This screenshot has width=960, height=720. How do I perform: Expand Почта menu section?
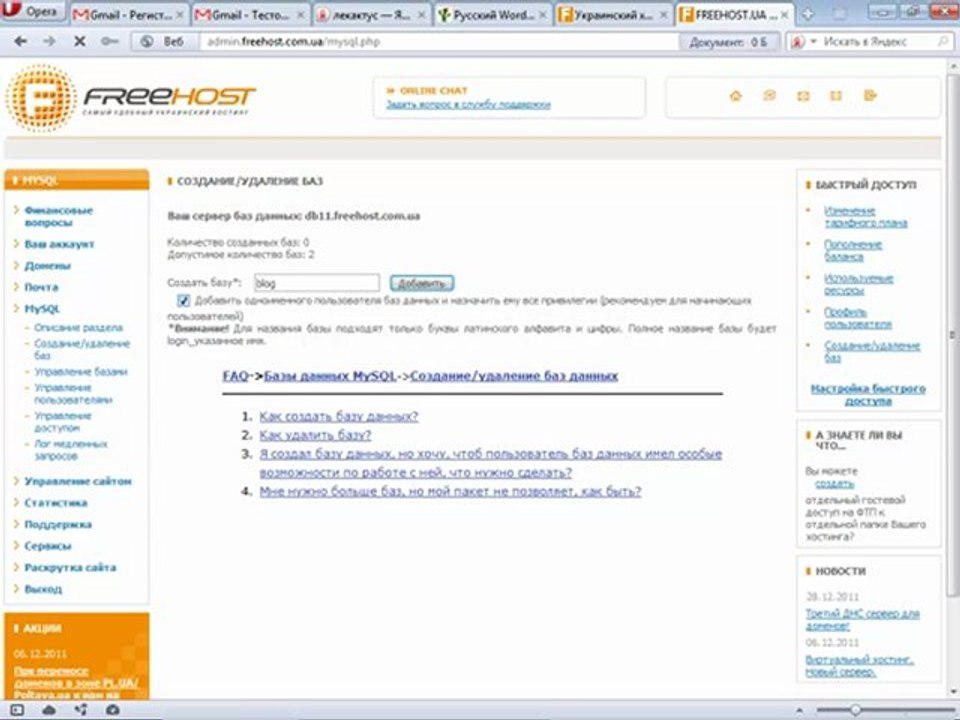coord(42,287)
